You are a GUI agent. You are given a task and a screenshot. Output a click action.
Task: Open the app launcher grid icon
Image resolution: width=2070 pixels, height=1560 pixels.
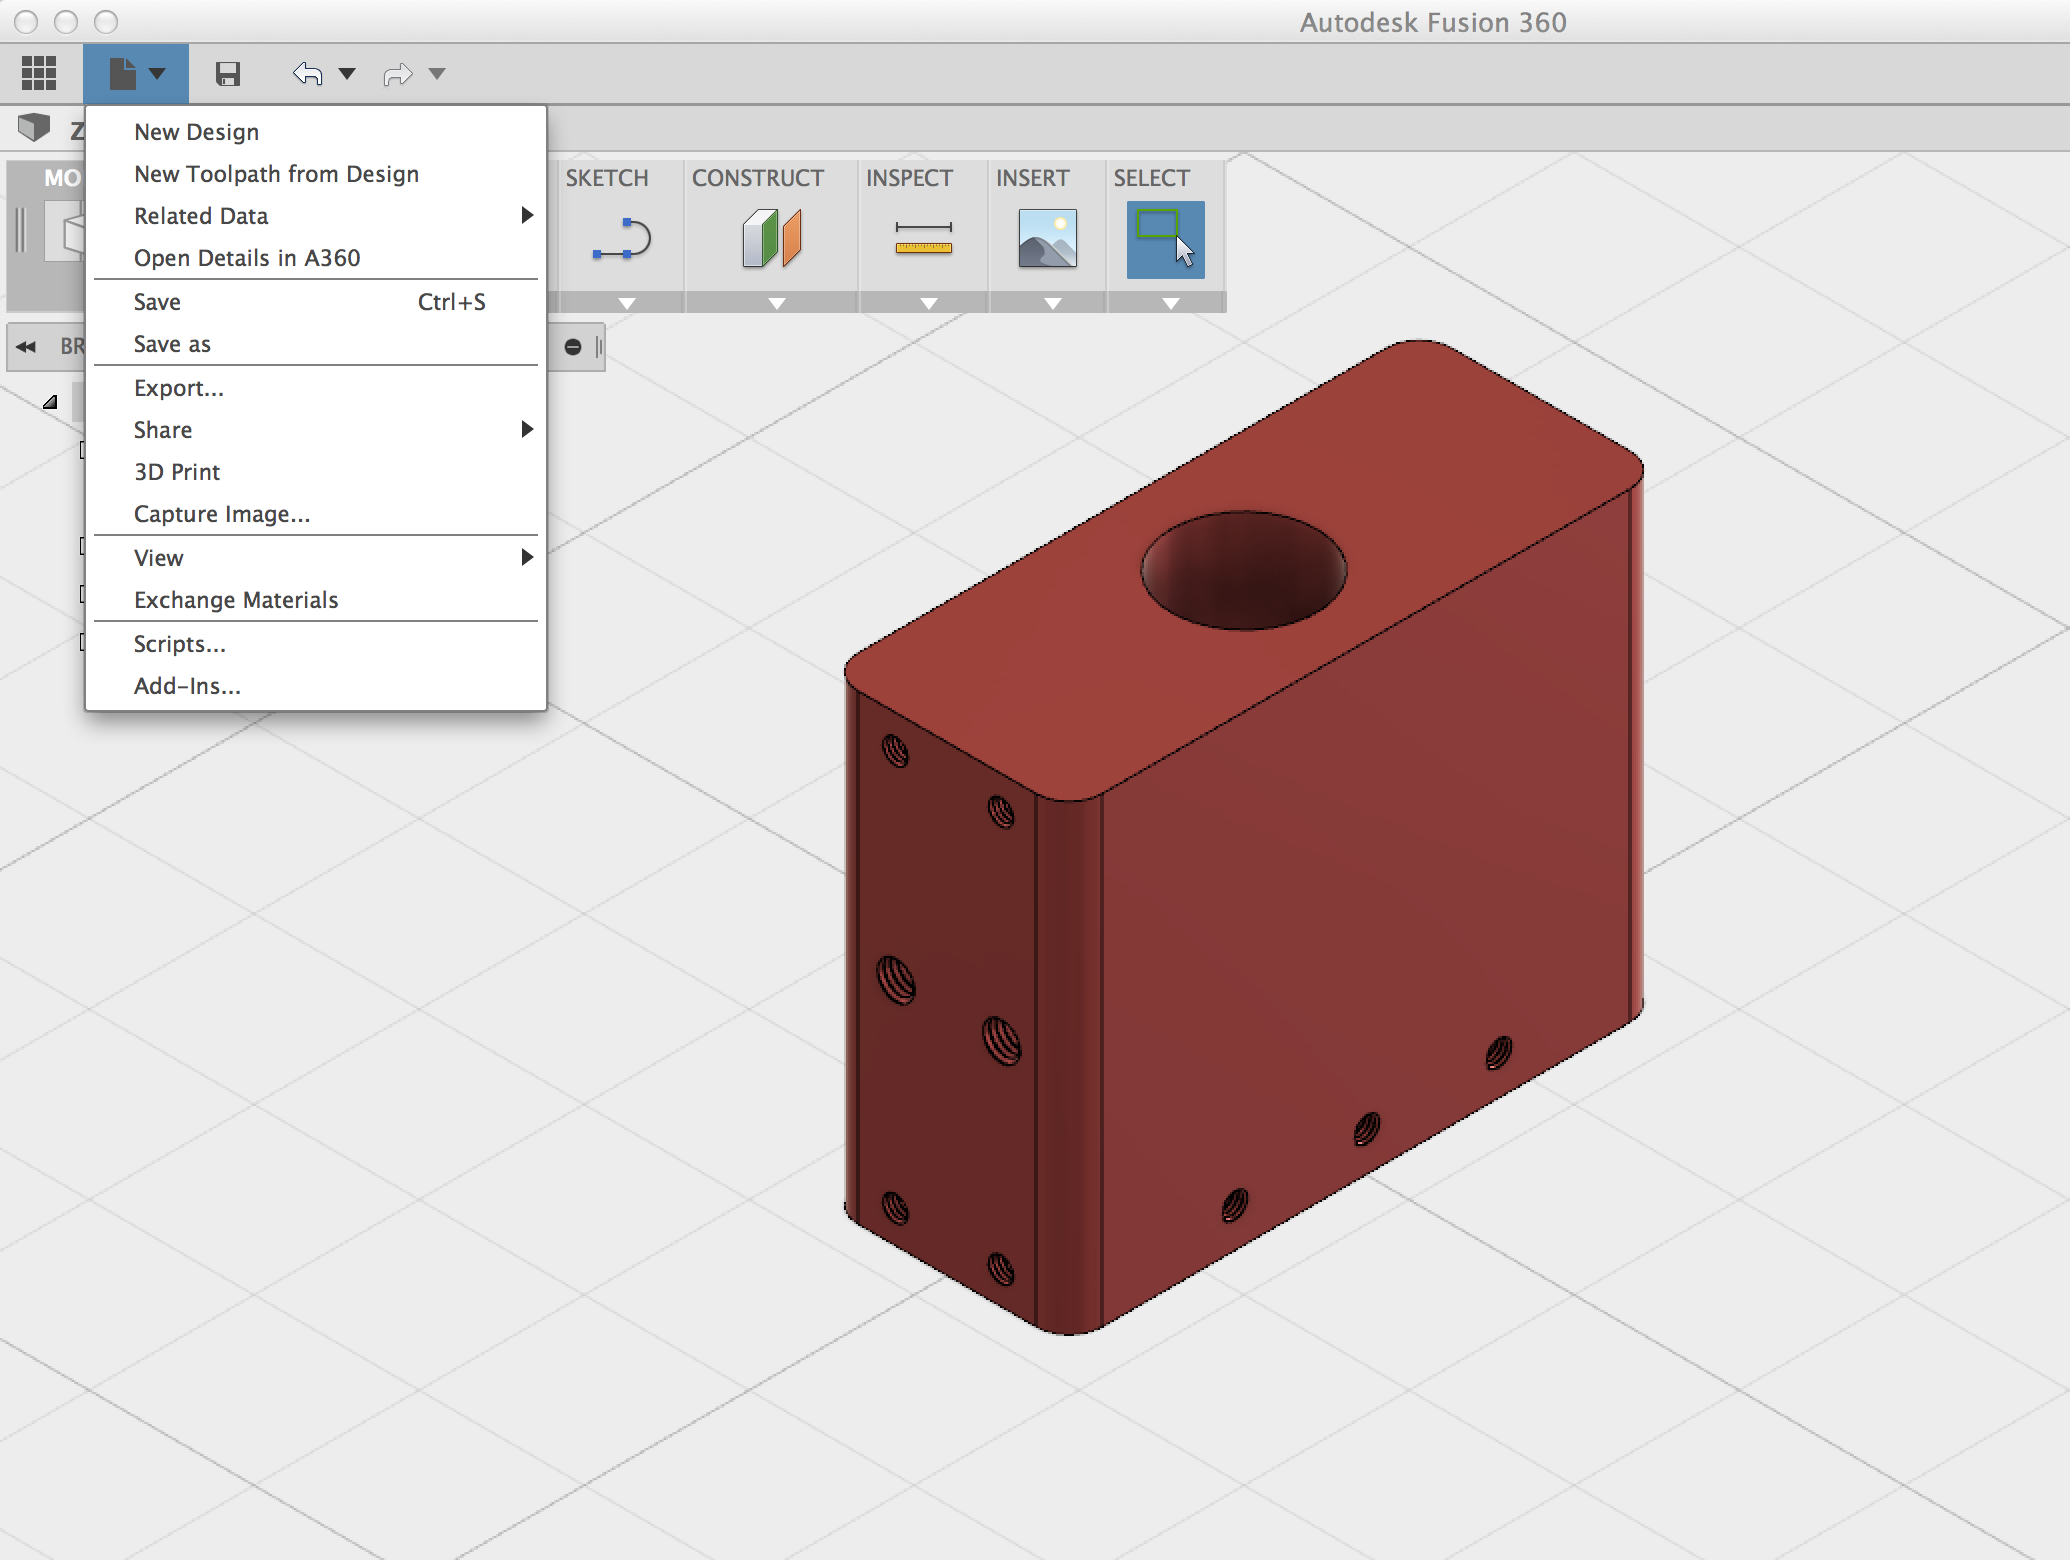pos(38,72)
